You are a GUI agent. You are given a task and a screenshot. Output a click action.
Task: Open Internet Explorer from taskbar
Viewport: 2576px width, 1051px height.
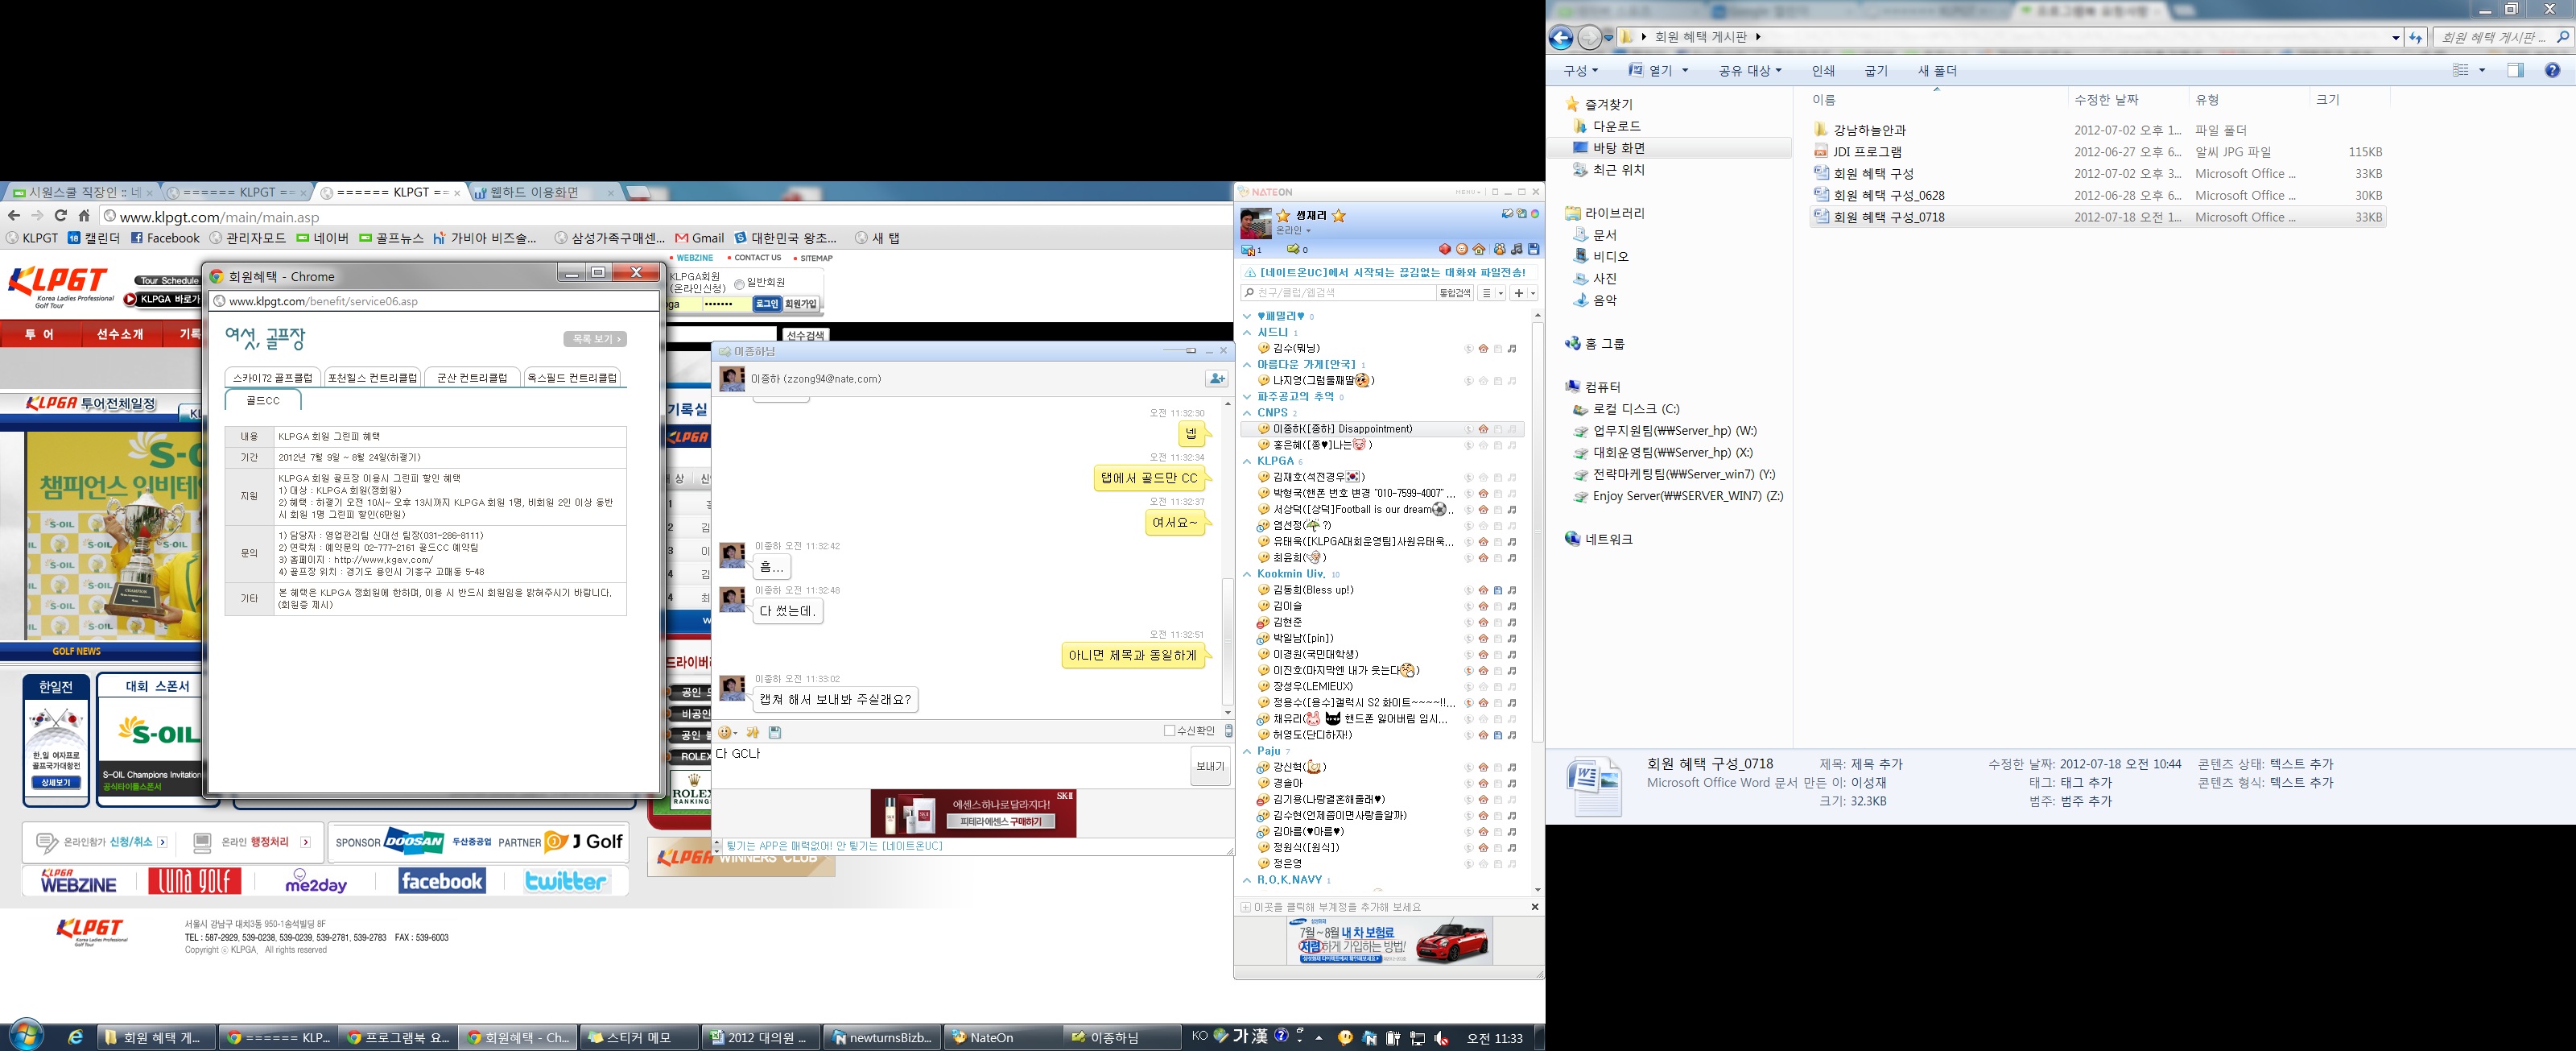(74, 1037)
